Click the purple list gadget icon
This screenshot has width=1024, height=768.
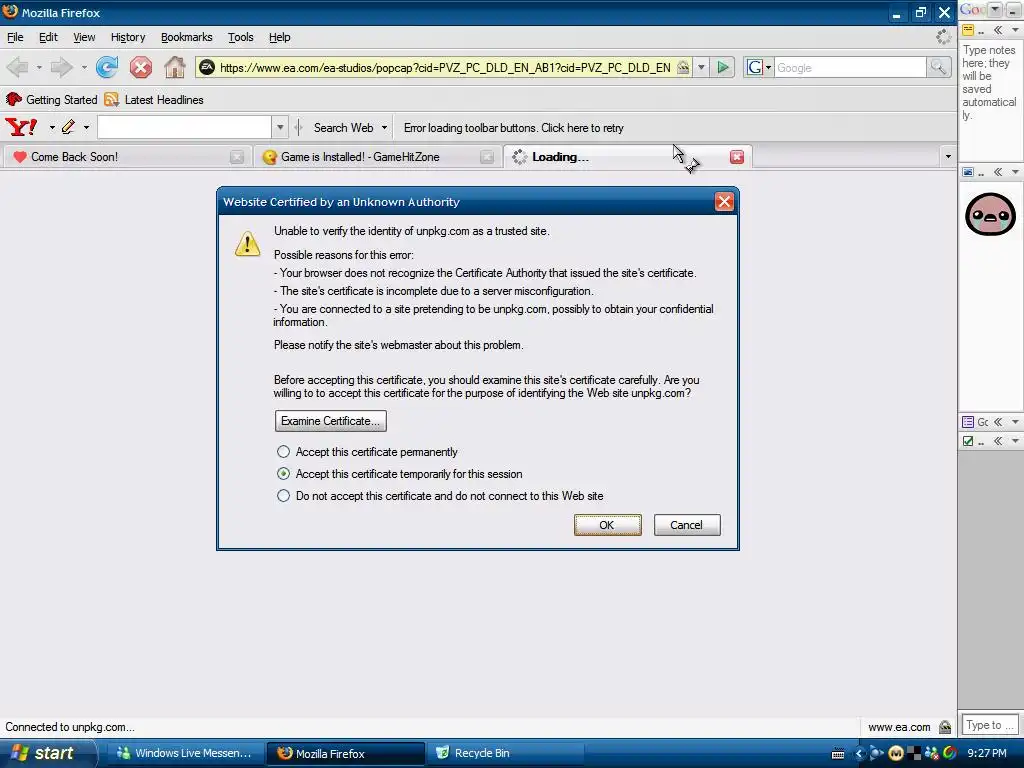(968, 422)
